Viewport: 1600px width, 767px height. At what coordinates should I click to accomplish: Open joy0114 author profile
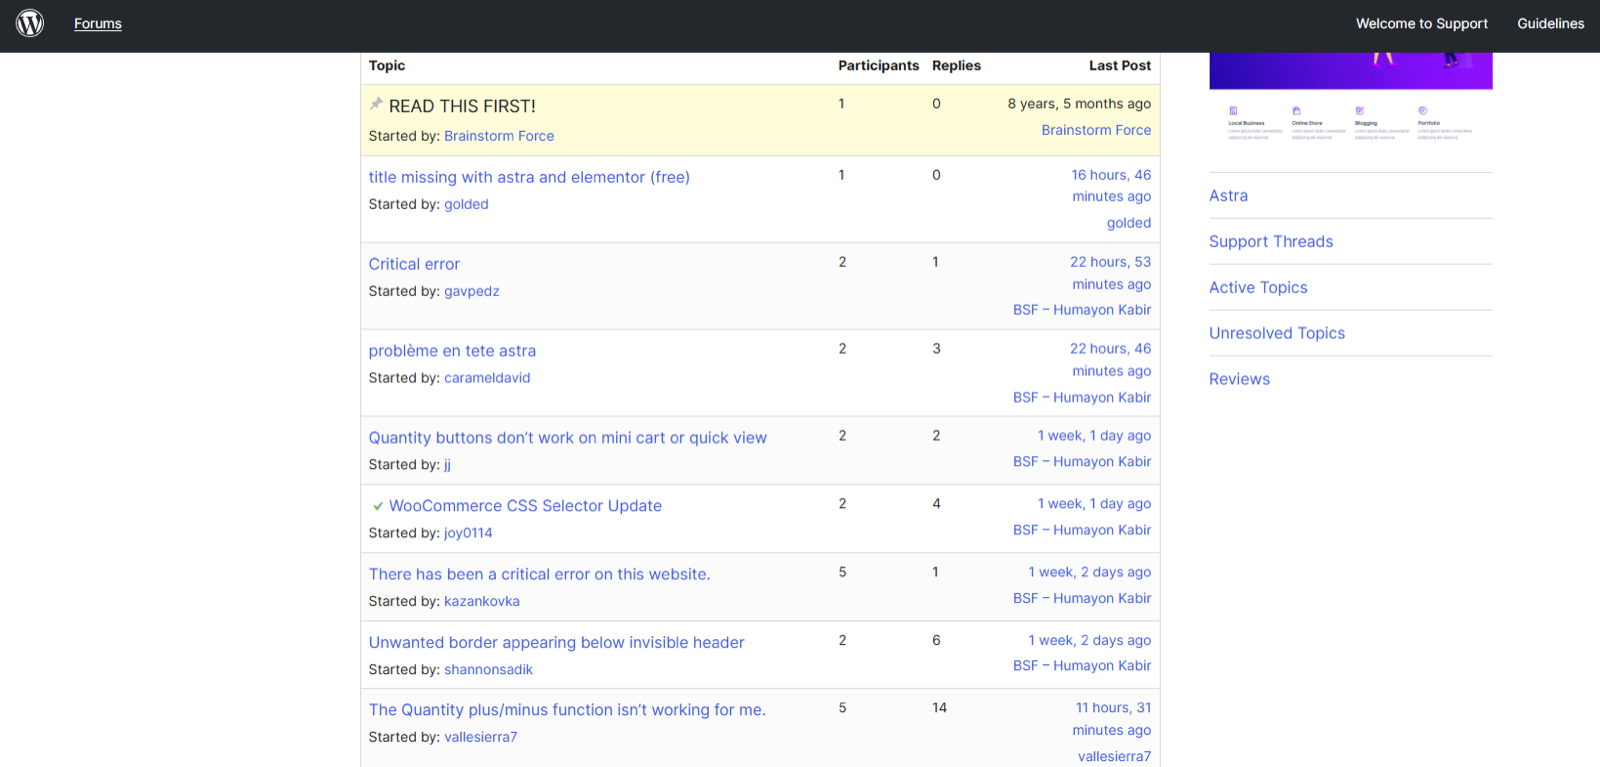point(468,533)
